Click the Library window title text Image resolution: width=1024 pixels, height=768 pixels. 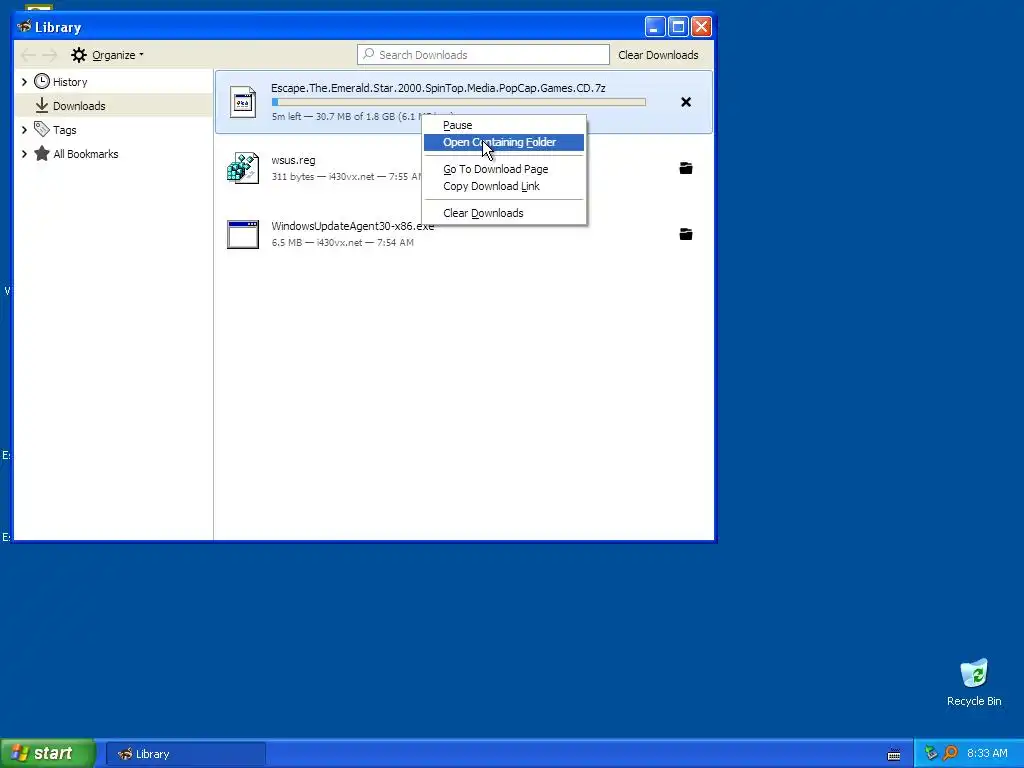[57, 27]
